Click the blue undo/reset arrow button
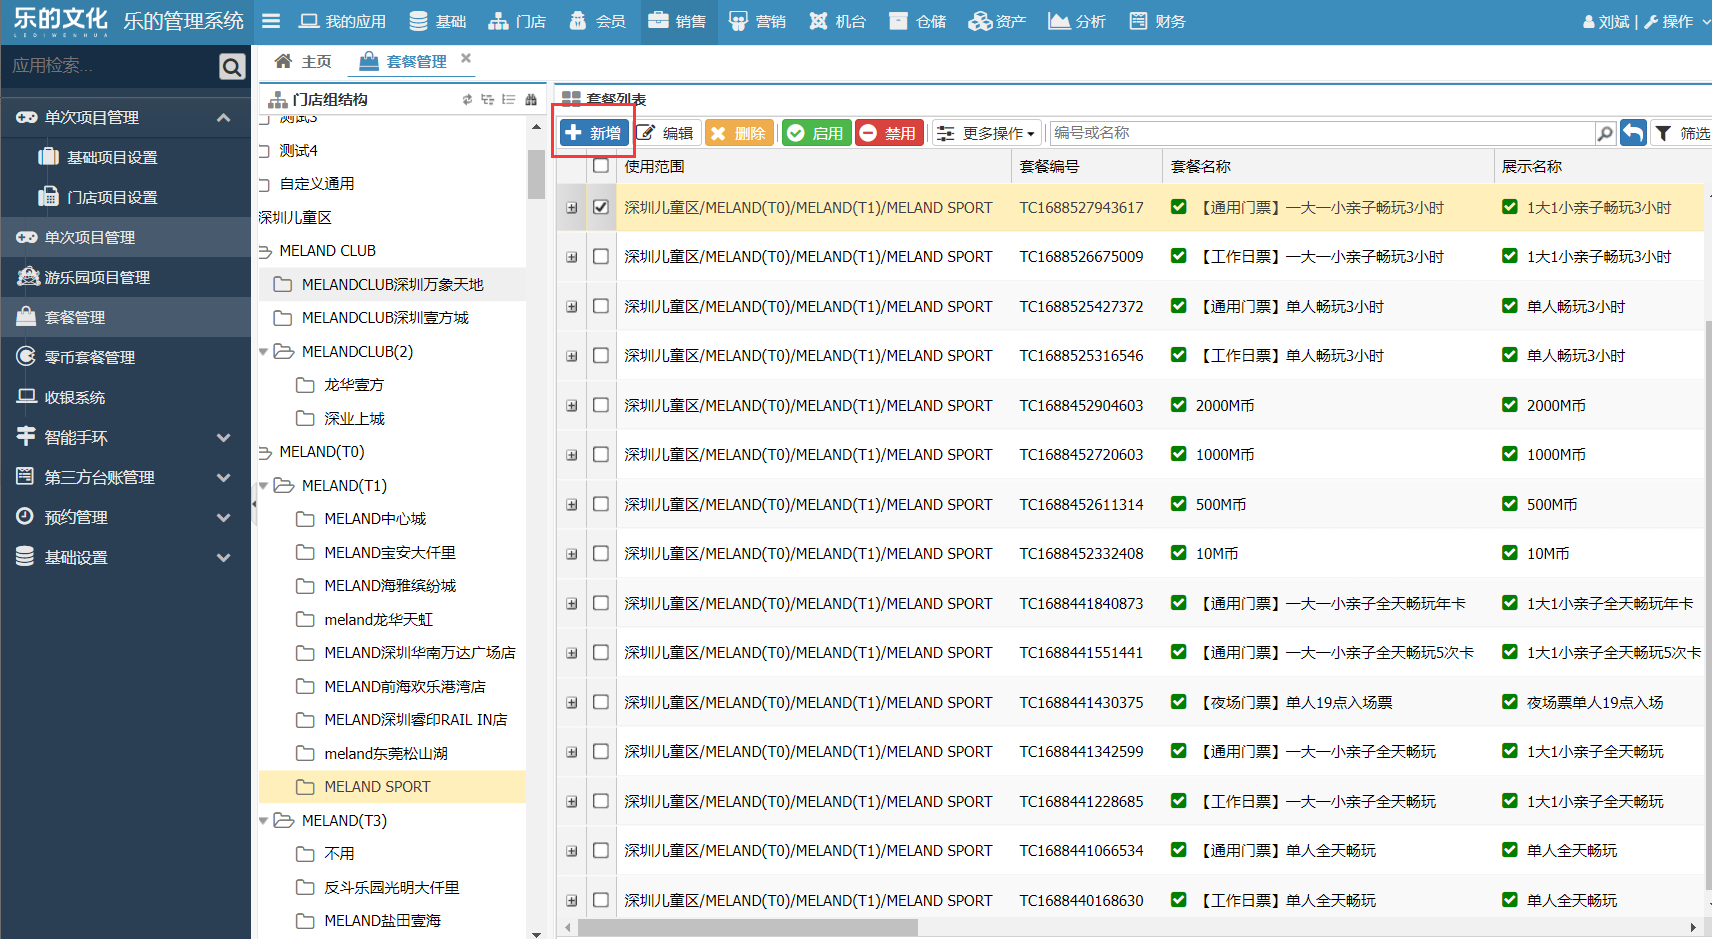This screenshot has width=1712, height=939. tap(1633, 133)
